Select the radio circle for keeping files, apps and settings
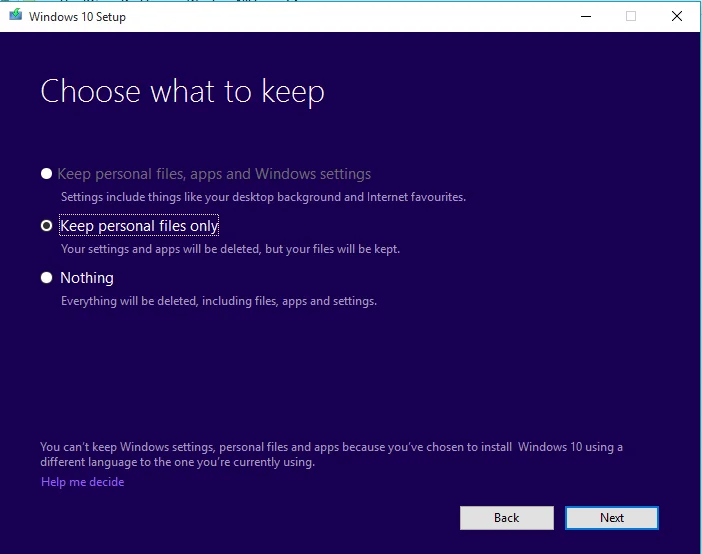The width and height of the screenshot is (702, 554). coord(46,174)
